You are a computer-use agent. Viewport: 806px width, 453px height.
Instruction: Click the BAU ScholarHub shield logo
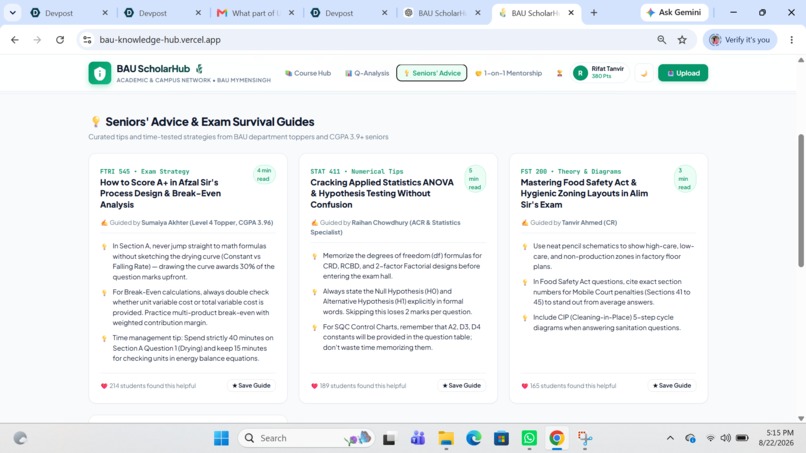coord(99,73)
